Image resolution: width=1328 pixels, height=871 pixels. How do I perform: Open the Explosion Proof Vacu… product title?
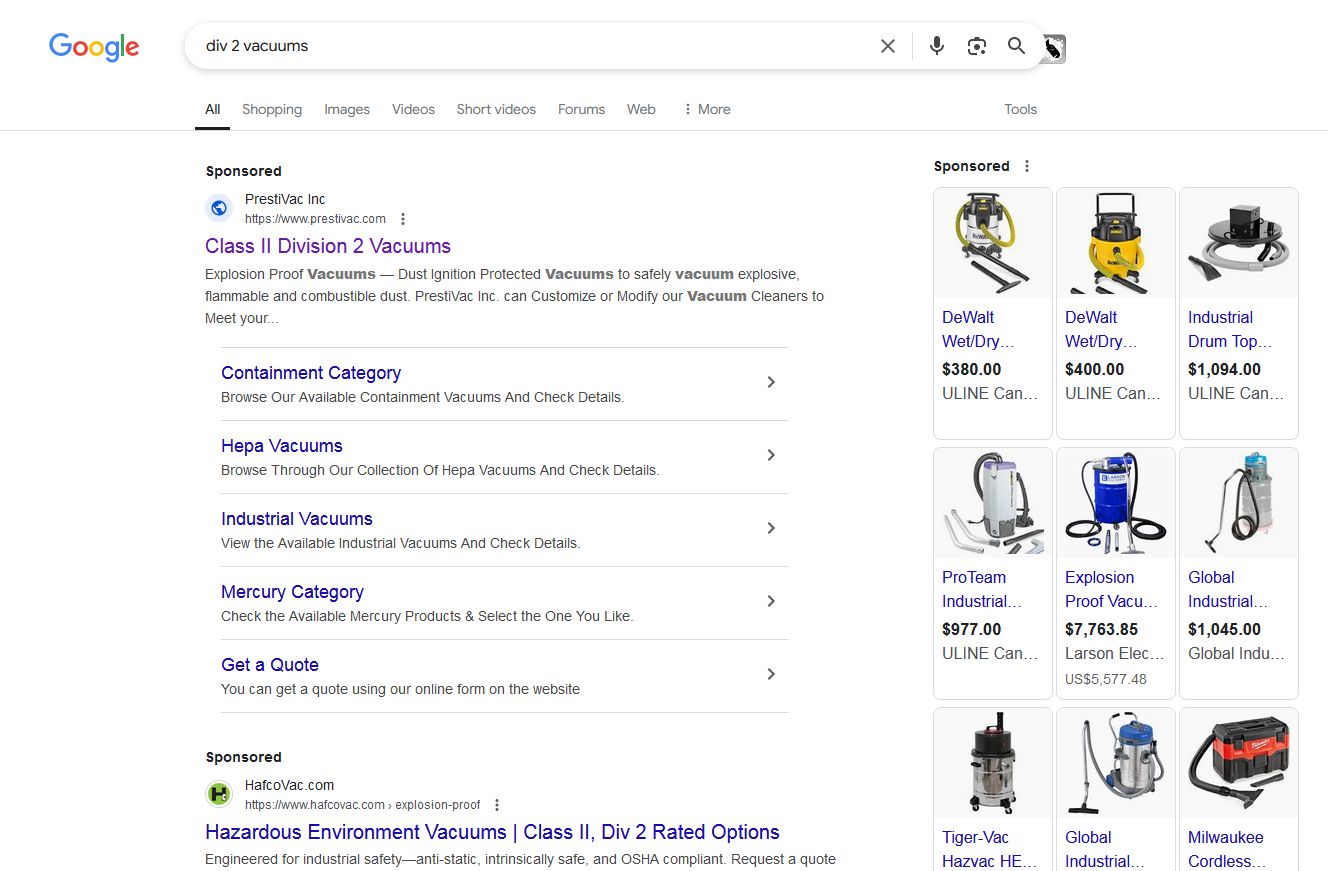[x=1111, y=589]
